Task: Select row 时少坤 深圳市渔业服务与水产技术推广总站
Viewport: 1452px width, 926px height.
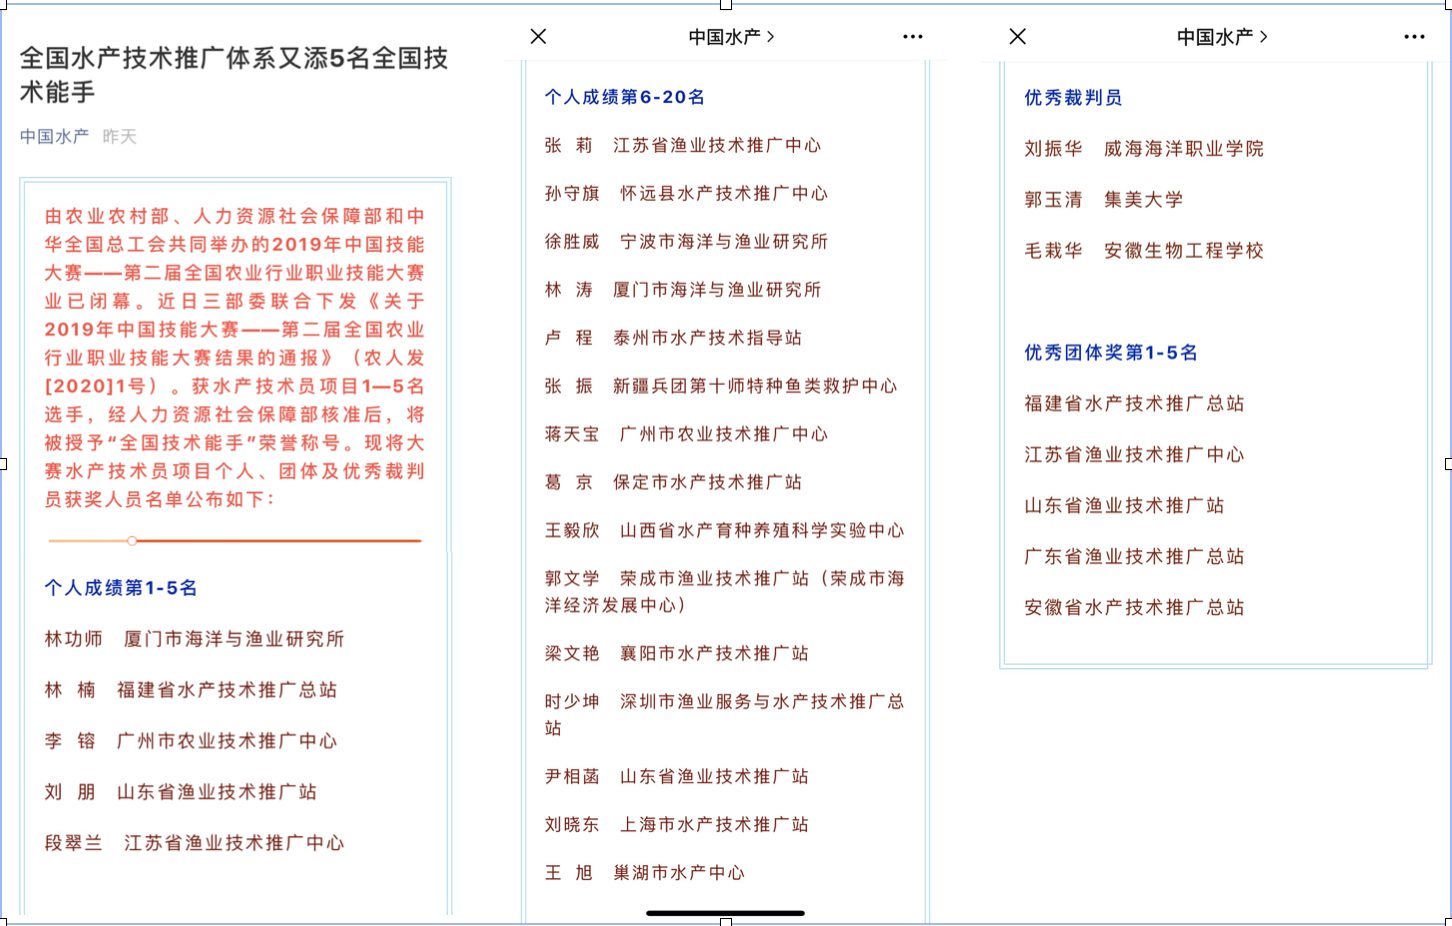Action: click(x=724, y=715)
